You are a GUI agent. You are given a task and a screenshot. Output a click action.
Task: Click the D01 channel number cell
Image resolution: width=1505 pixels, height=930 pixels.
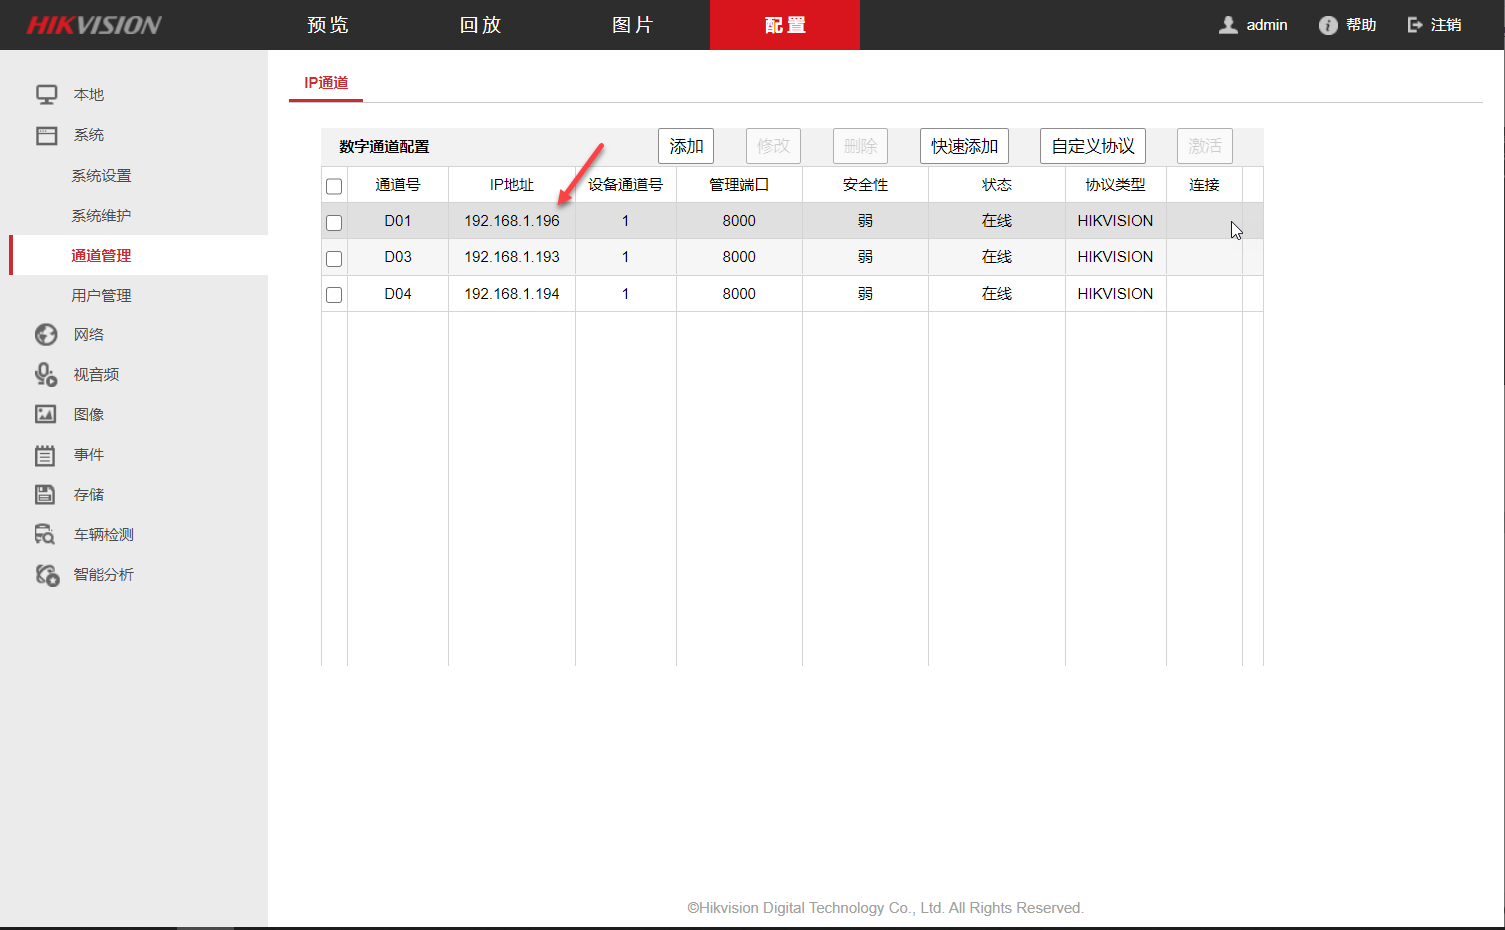[x=398, y=221]
